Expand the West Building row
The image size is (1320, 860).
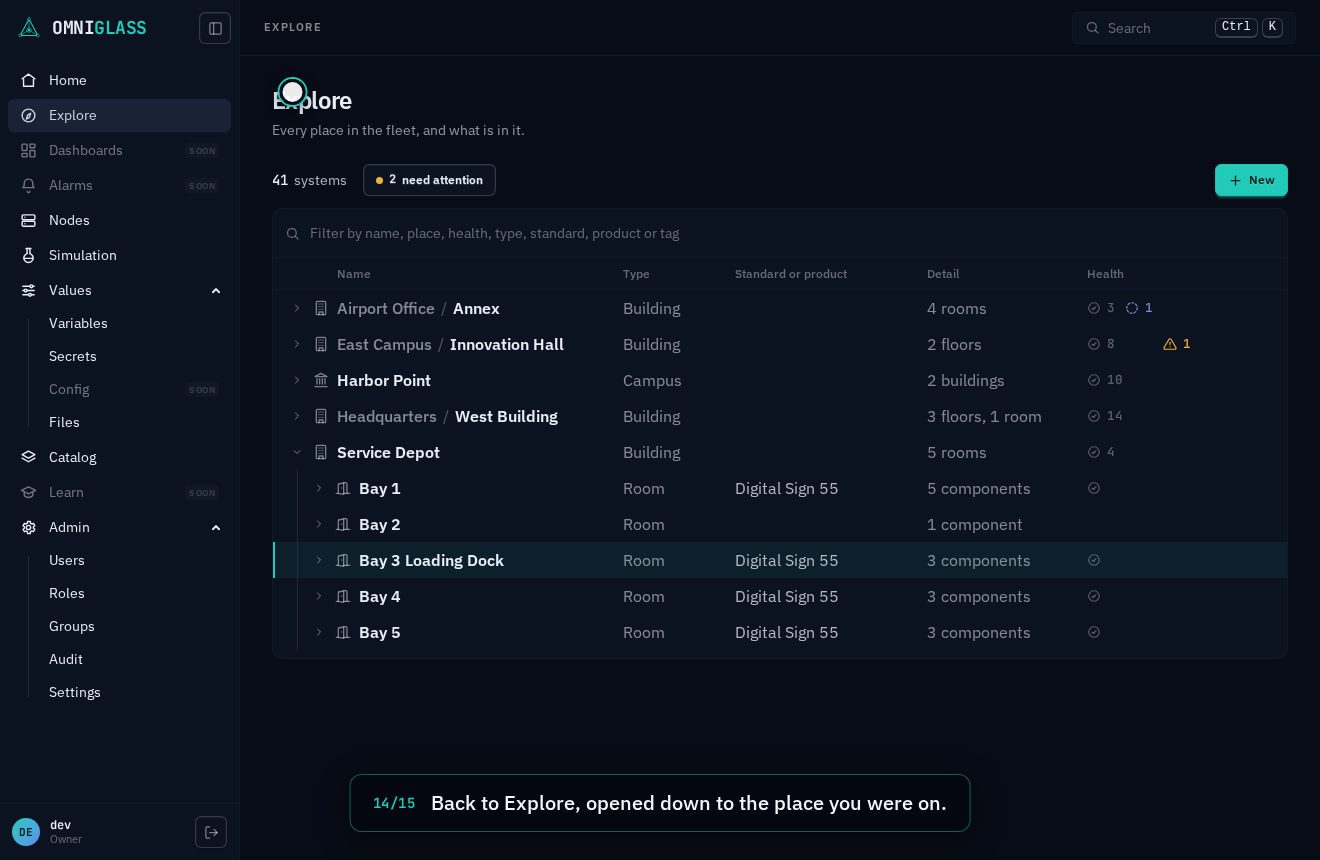[x=297, y=416]
